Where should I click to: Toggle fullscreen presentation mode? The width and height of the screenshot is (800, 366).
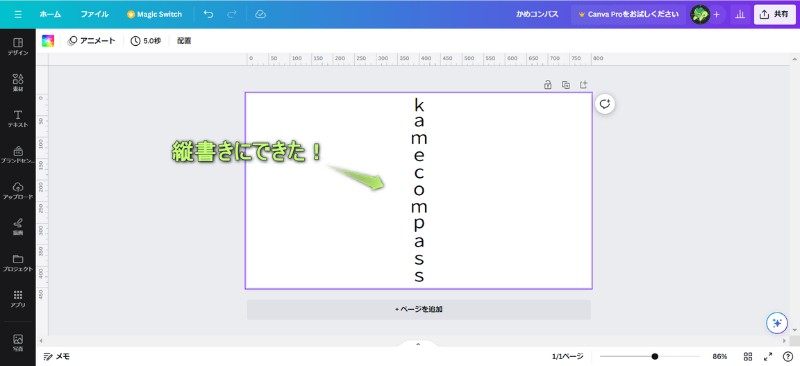click(768, 356)
